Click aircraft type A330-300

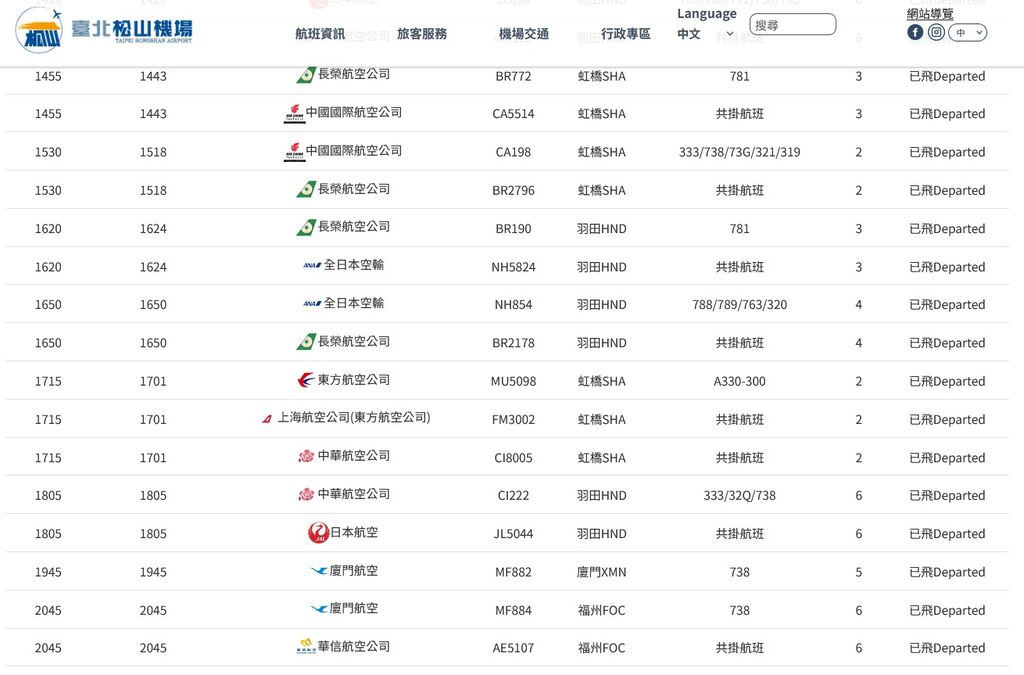pos(739,381)
